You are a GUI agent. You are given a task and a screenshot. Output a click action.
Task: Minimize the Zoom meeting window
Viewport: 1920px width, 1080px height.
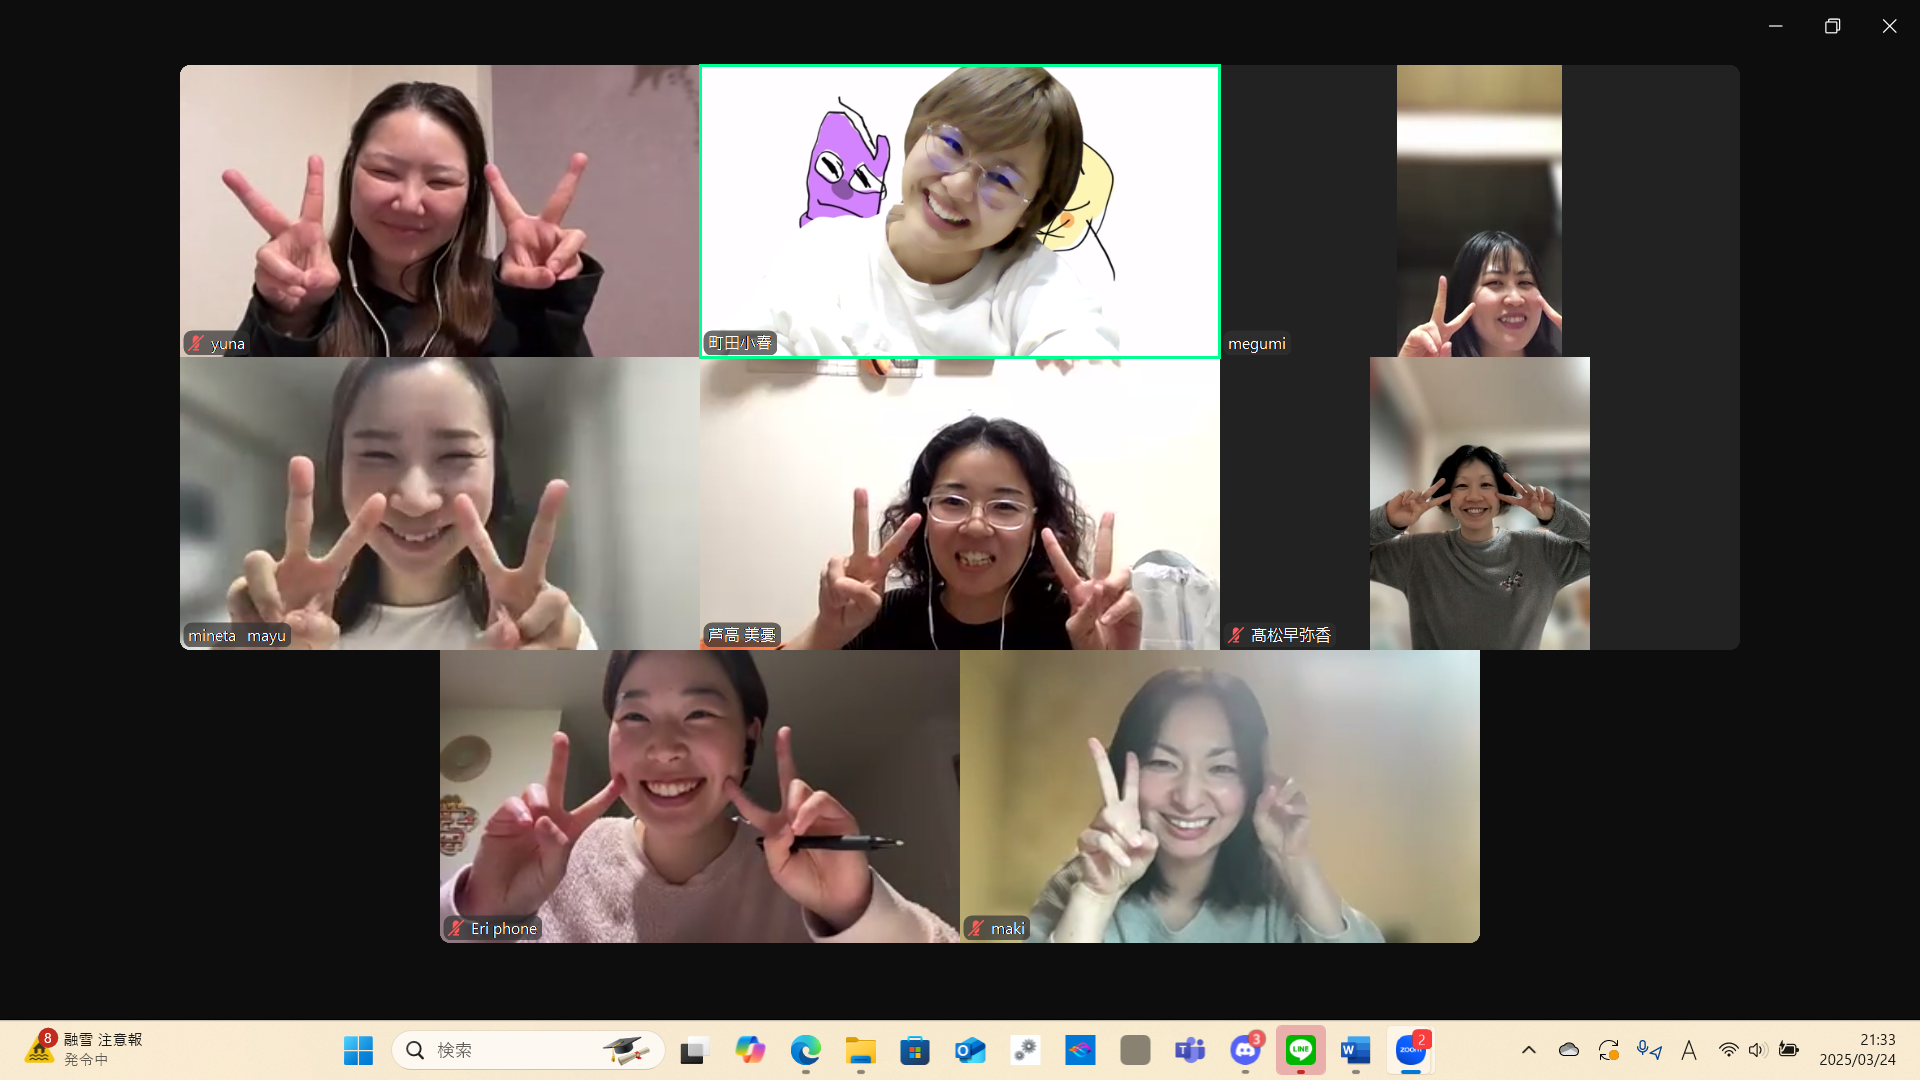point(1775,26)
